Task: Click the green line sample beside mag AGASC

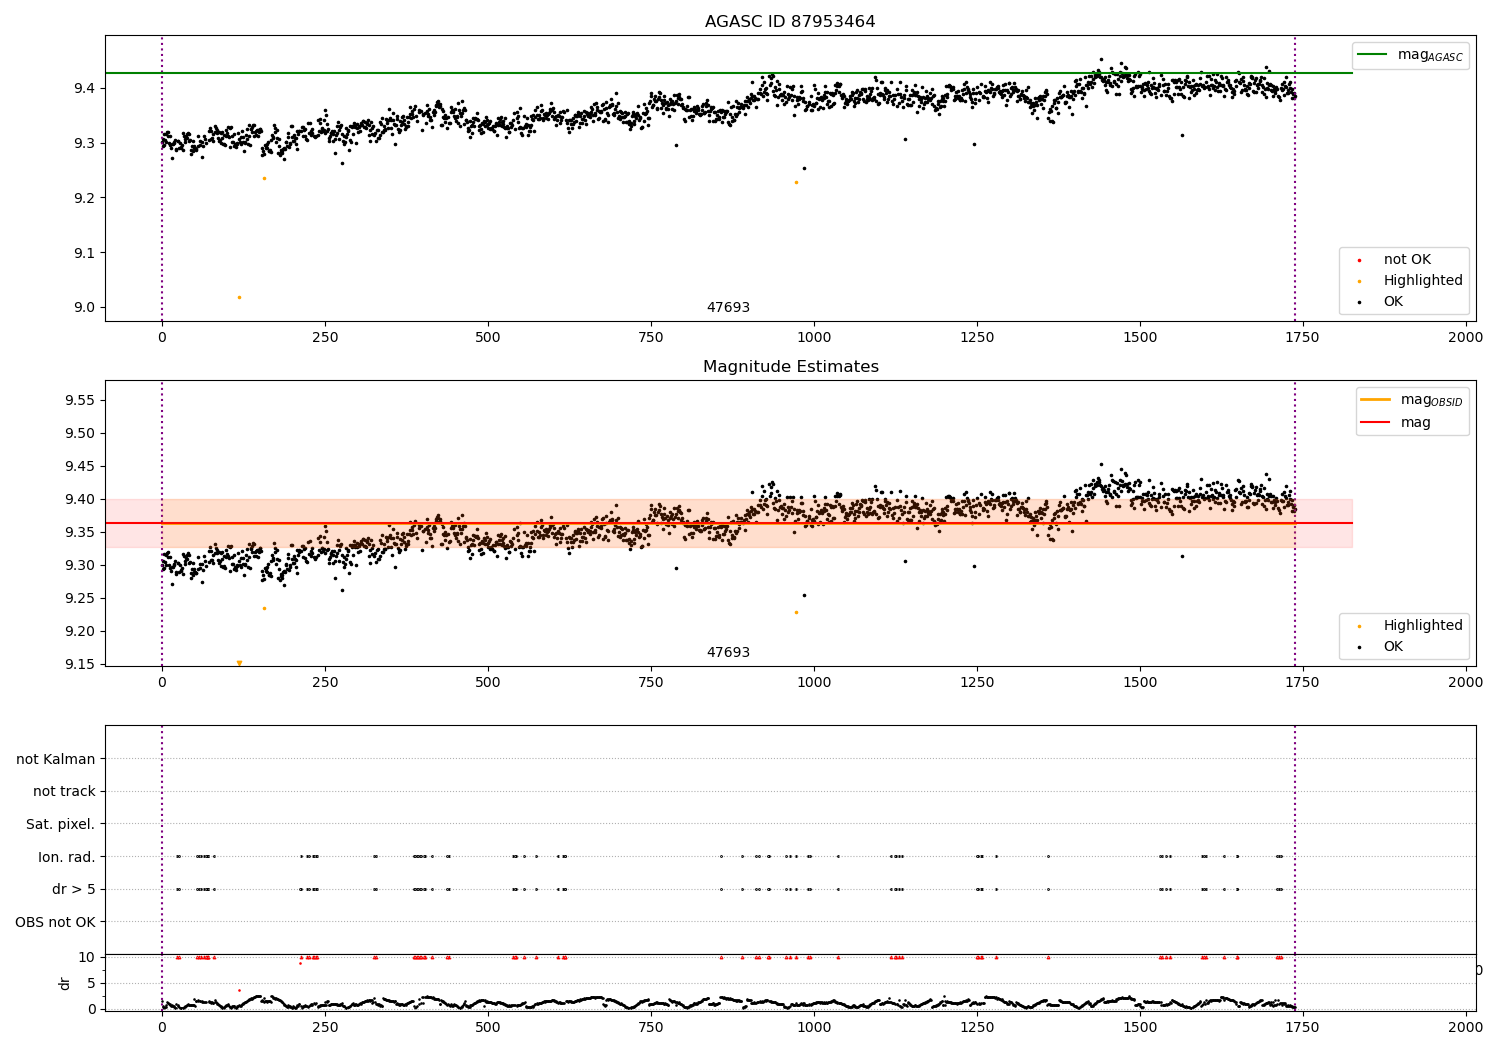Action: tap(1373, 55)
